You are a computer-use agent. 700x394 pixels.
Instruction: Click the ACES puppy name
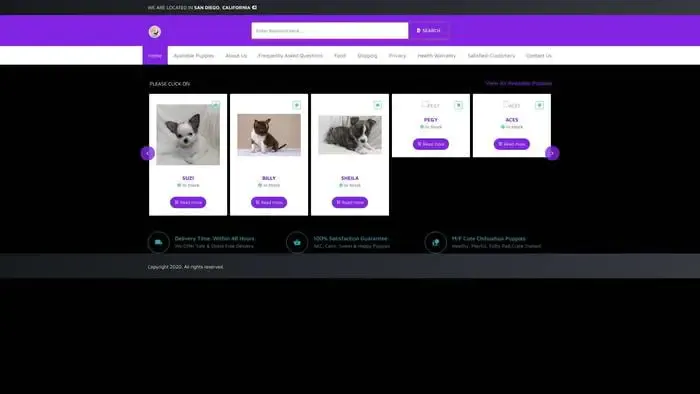coord(512,120)
